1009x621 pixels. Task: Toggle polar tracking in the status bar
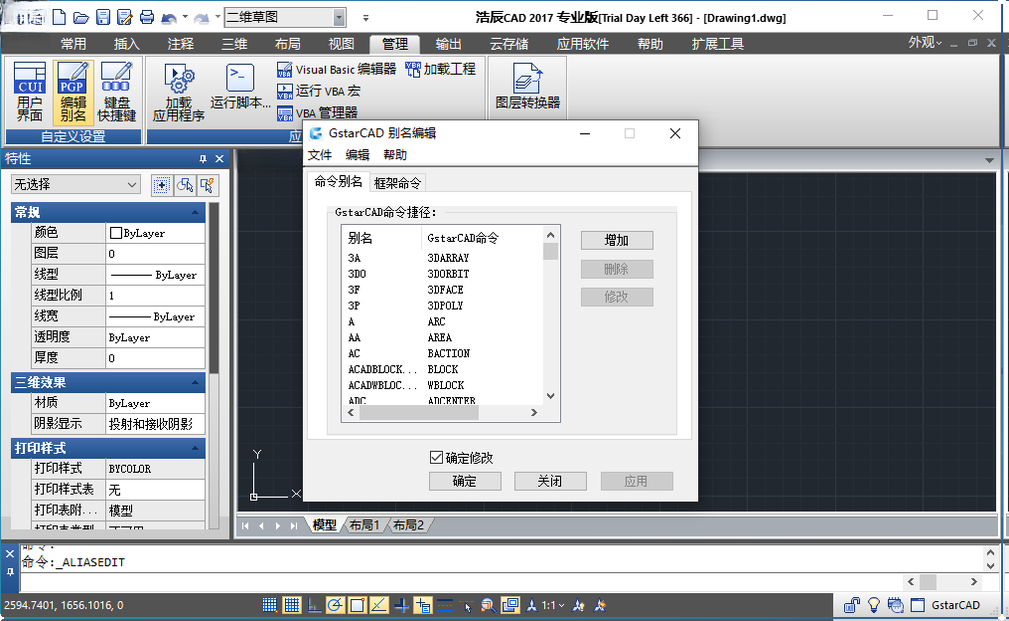point(335,605)
